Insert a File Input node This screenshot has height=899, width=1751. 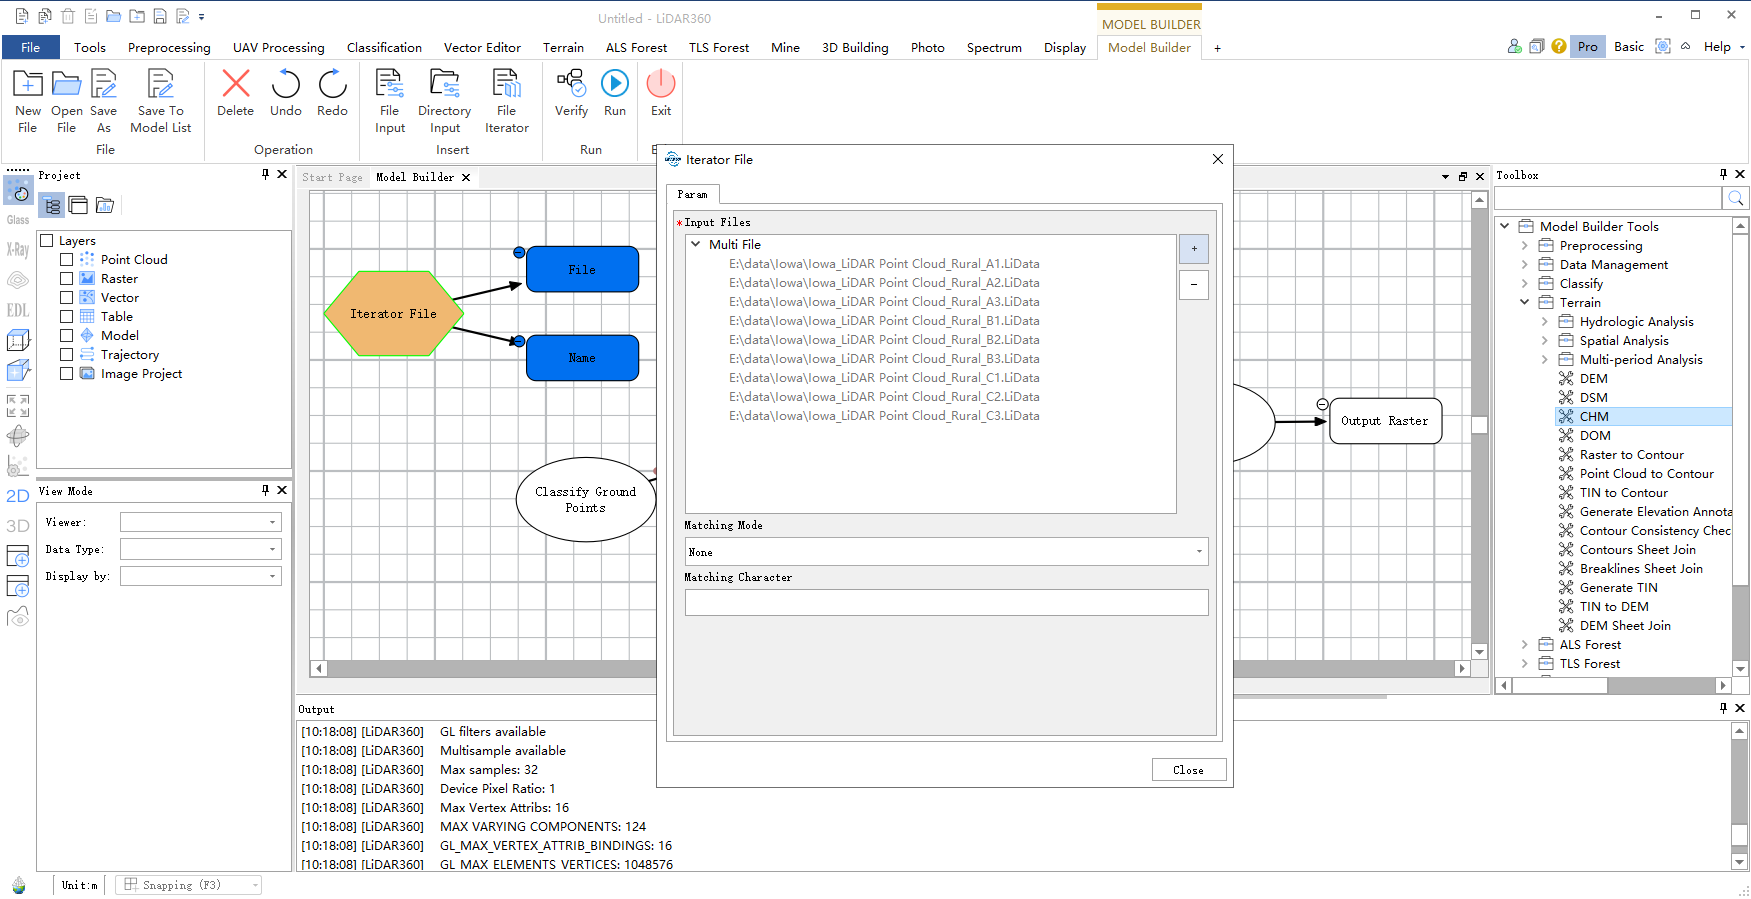(389, 100)
